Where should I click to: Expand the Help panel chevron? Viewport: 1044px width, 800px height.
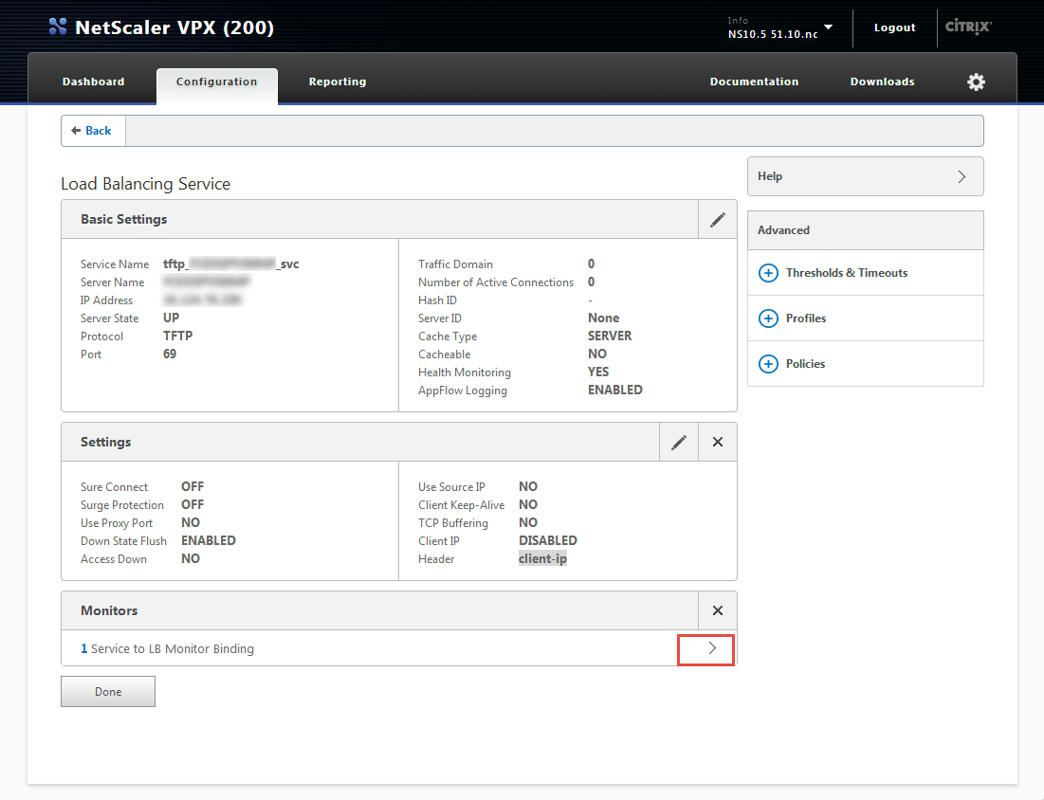[x=961, y=177]
